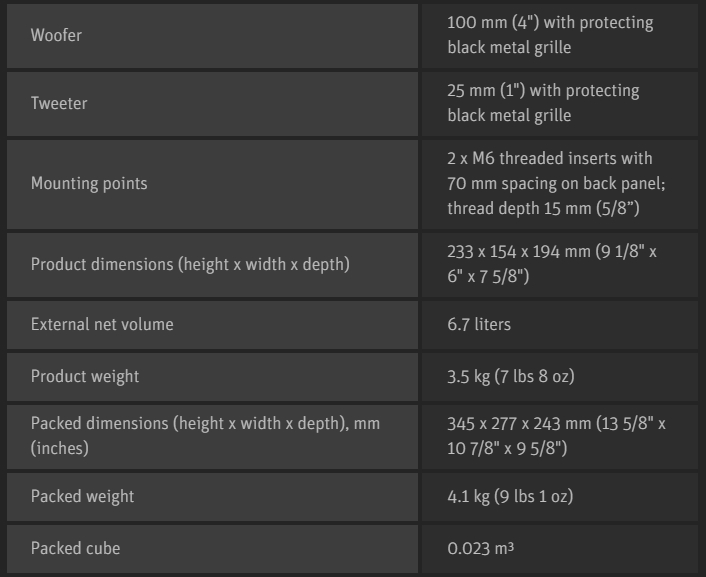Click the Product dimensions label cell

point(213,265)
